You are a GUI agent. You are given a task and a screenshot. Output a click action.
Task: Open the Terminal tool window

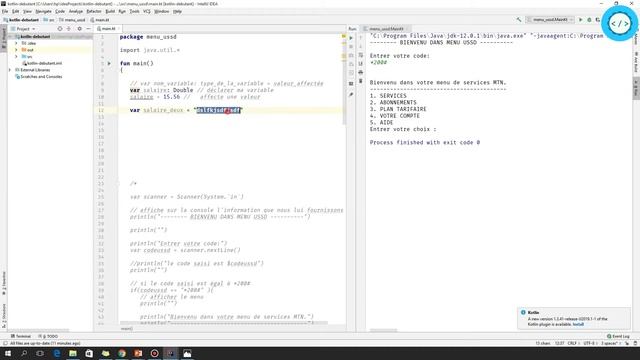click(x=21, y=336)
